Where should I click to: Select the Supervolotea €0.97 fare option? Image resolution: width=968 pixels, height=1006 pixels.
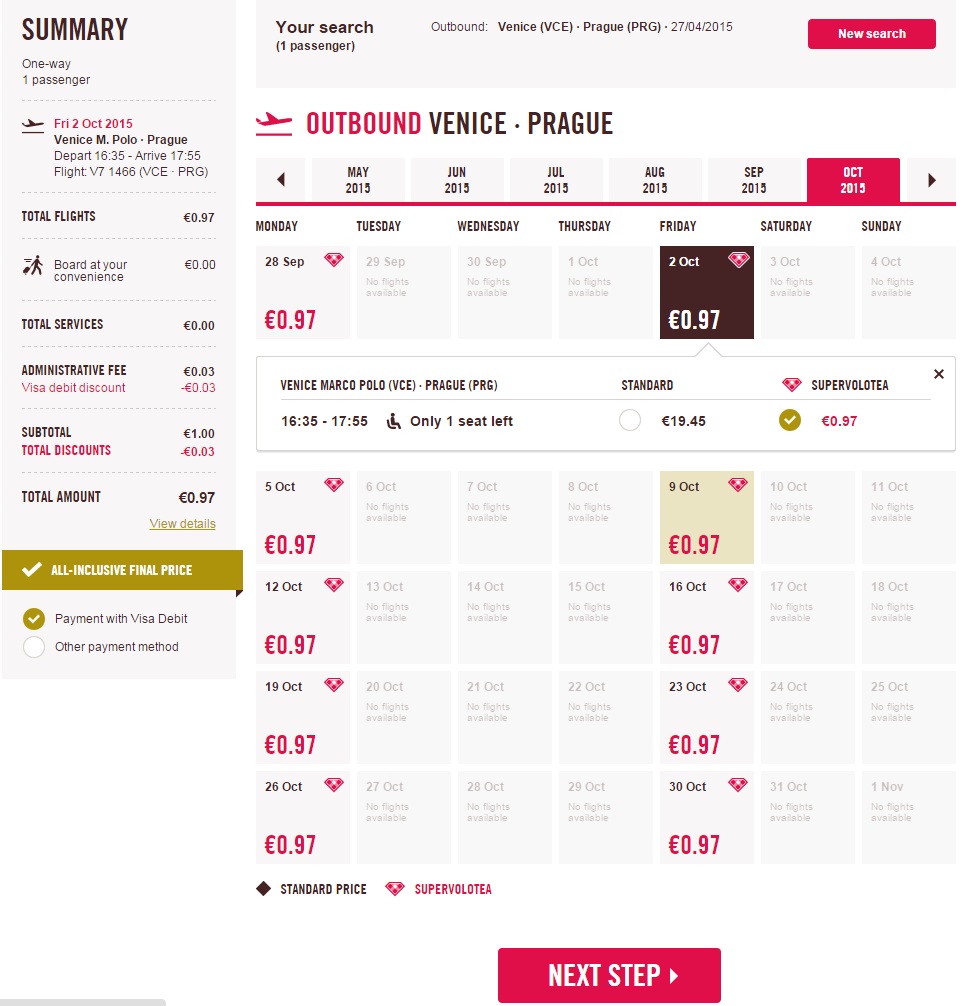point(790,420)
